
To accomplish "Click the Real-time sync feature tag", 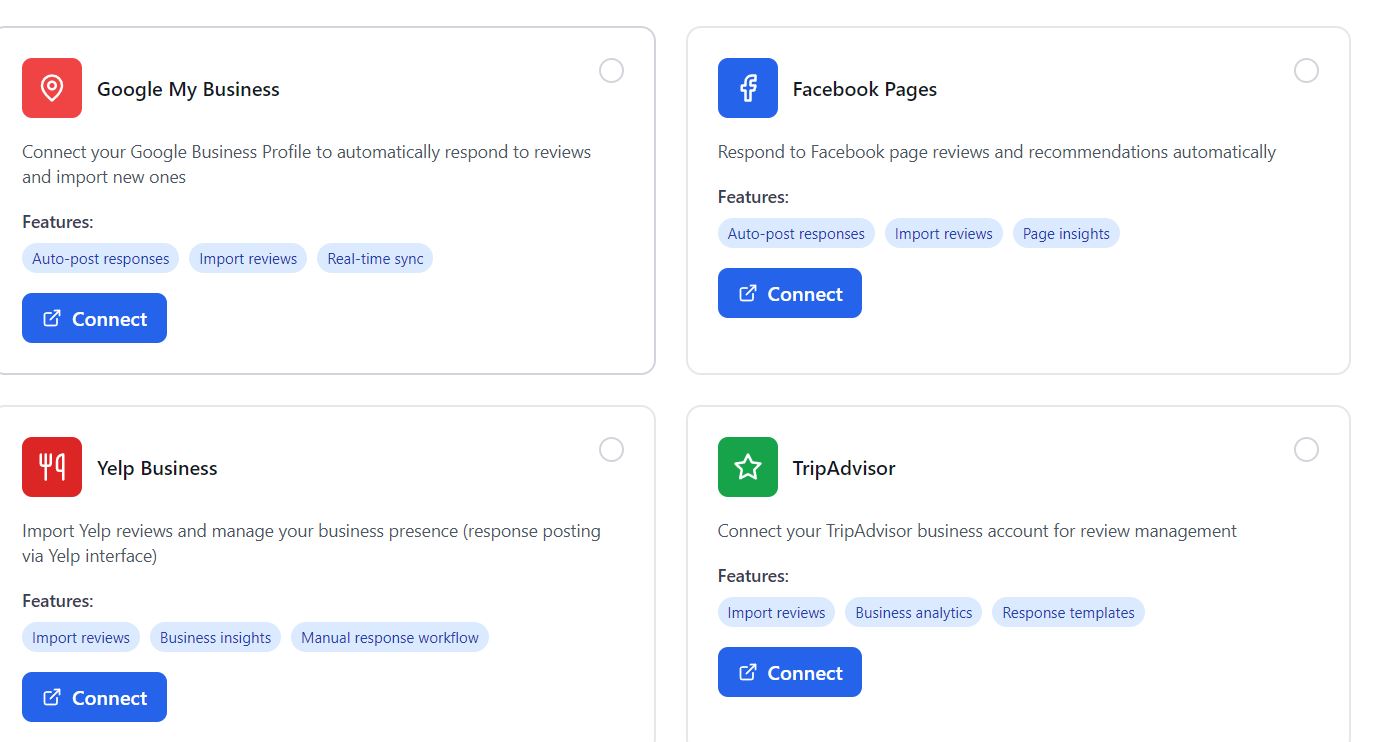I will 375,258.
